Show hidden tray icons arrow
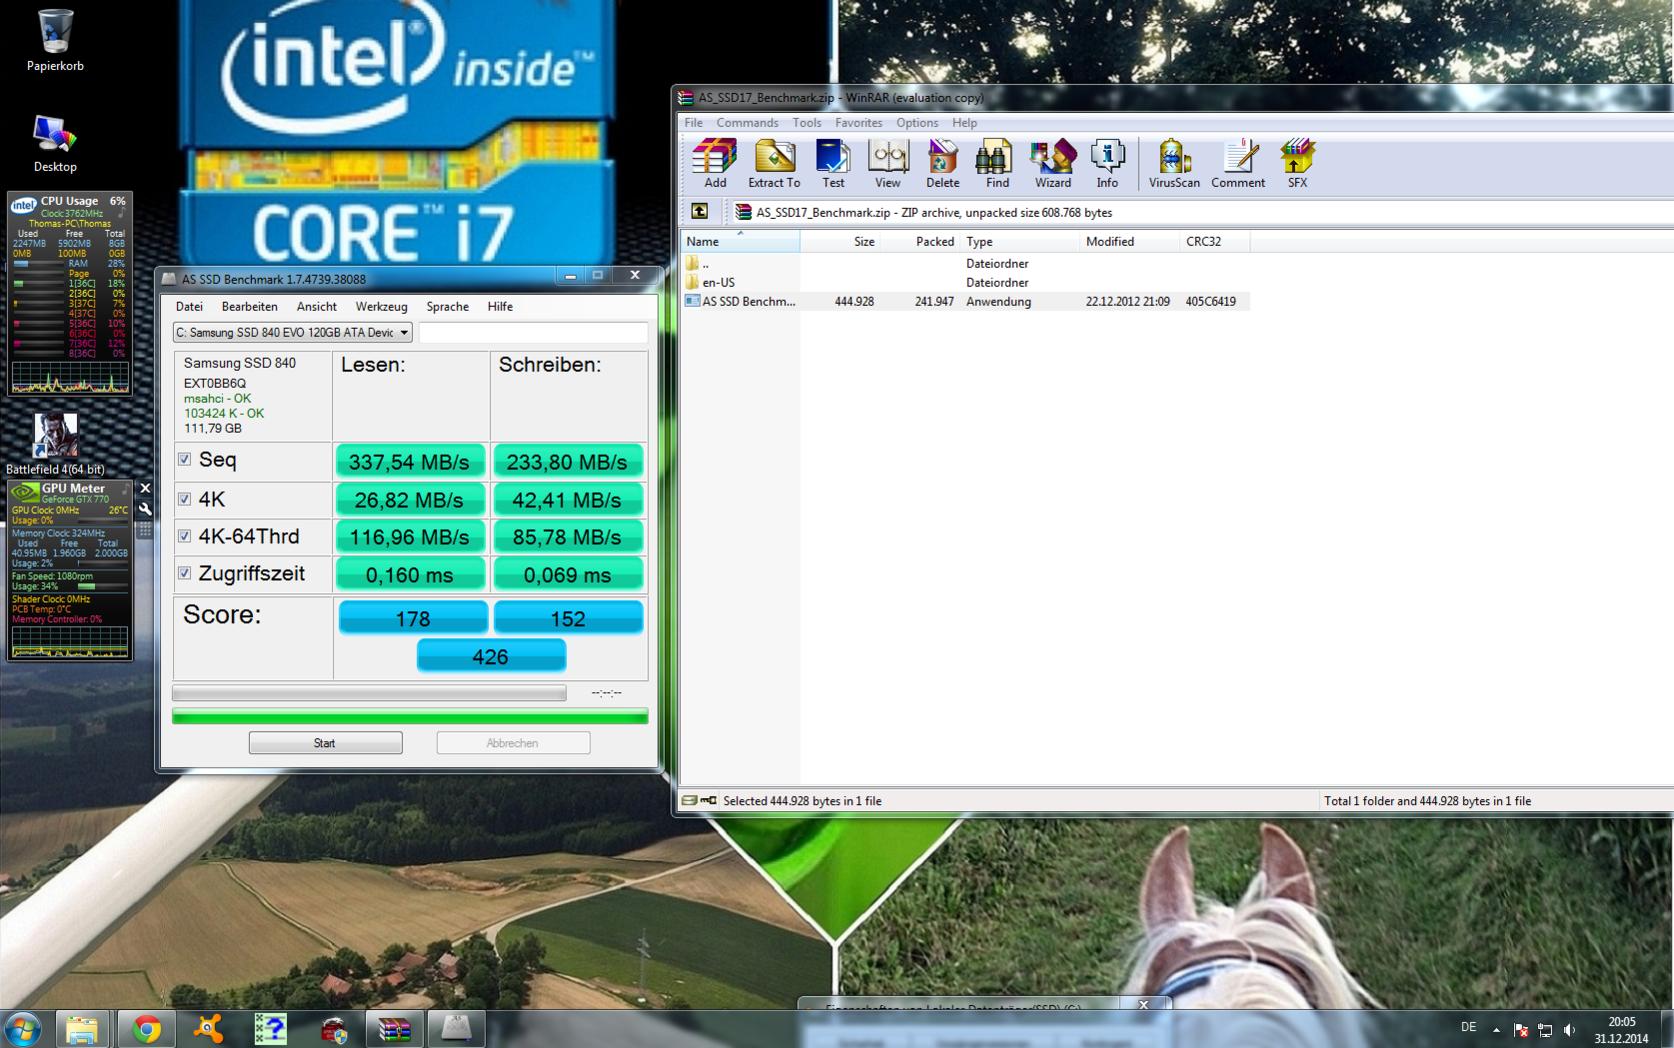 (x=1496, y=1029)
